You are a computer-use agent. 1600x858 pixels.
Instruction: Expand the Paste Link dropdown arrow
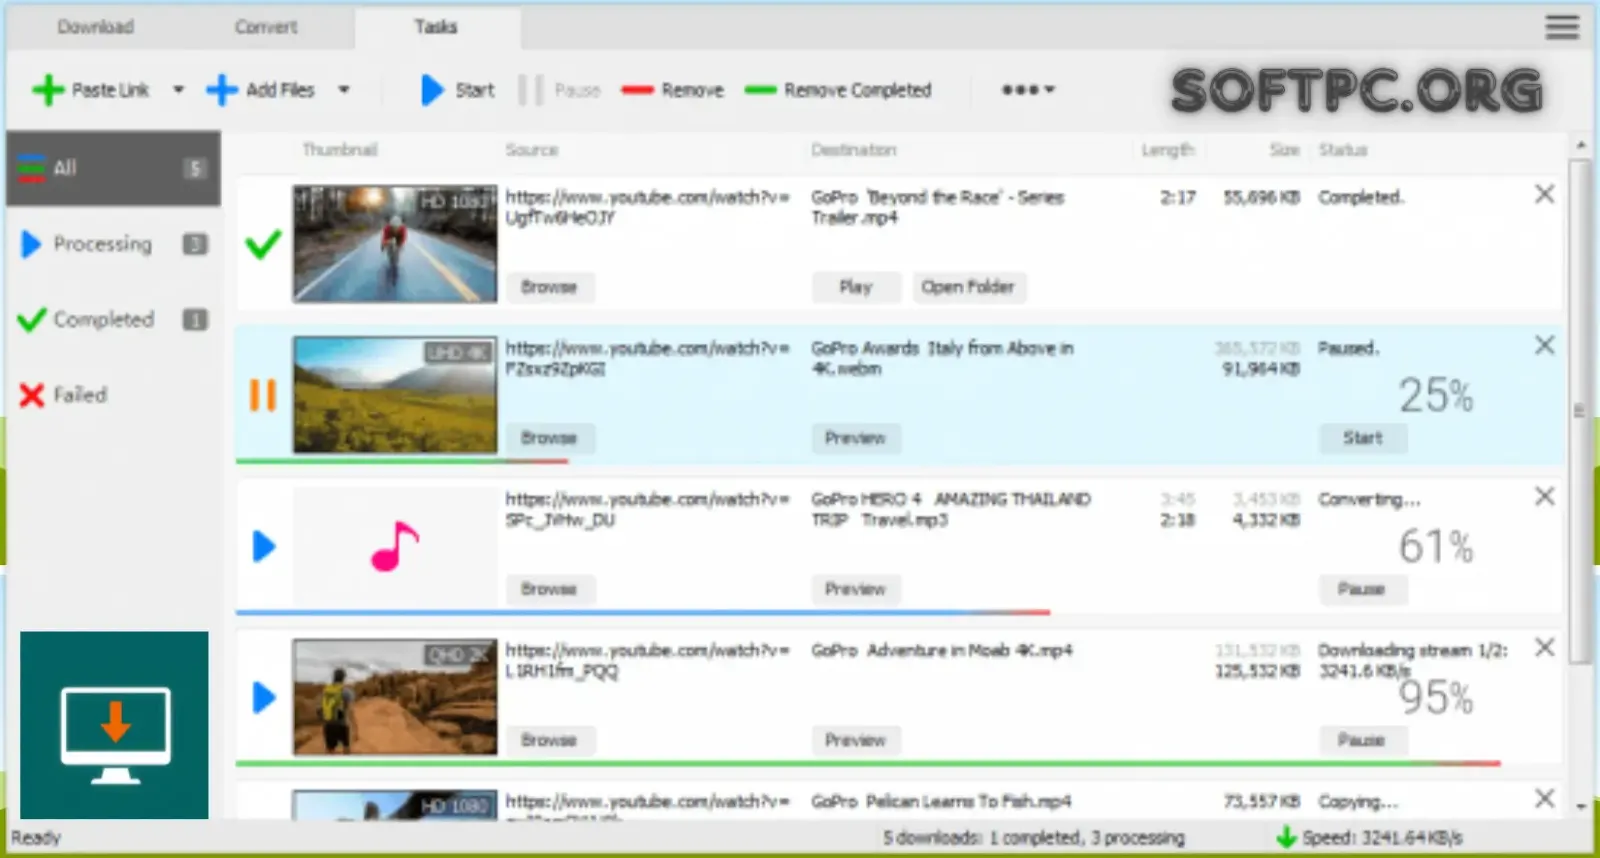(178, 90)
